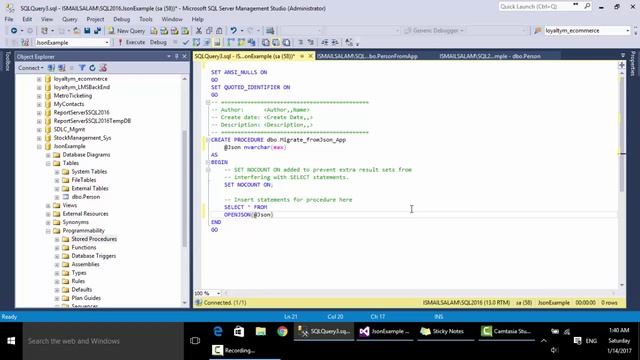Expand the MetroTicketing database node
The height and width of the screenshot is (360, 640).
(x=39, y=96)
